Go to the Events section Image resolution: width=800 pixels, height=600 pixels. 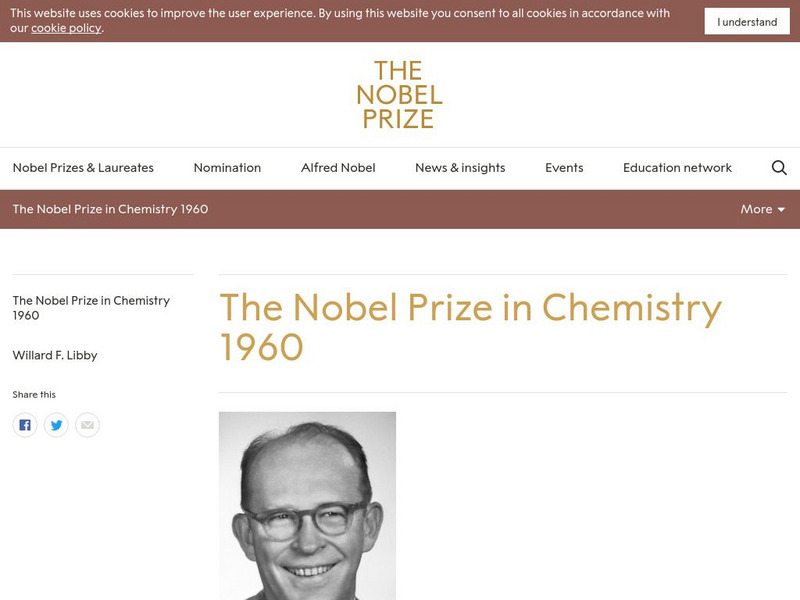[564, 168]
